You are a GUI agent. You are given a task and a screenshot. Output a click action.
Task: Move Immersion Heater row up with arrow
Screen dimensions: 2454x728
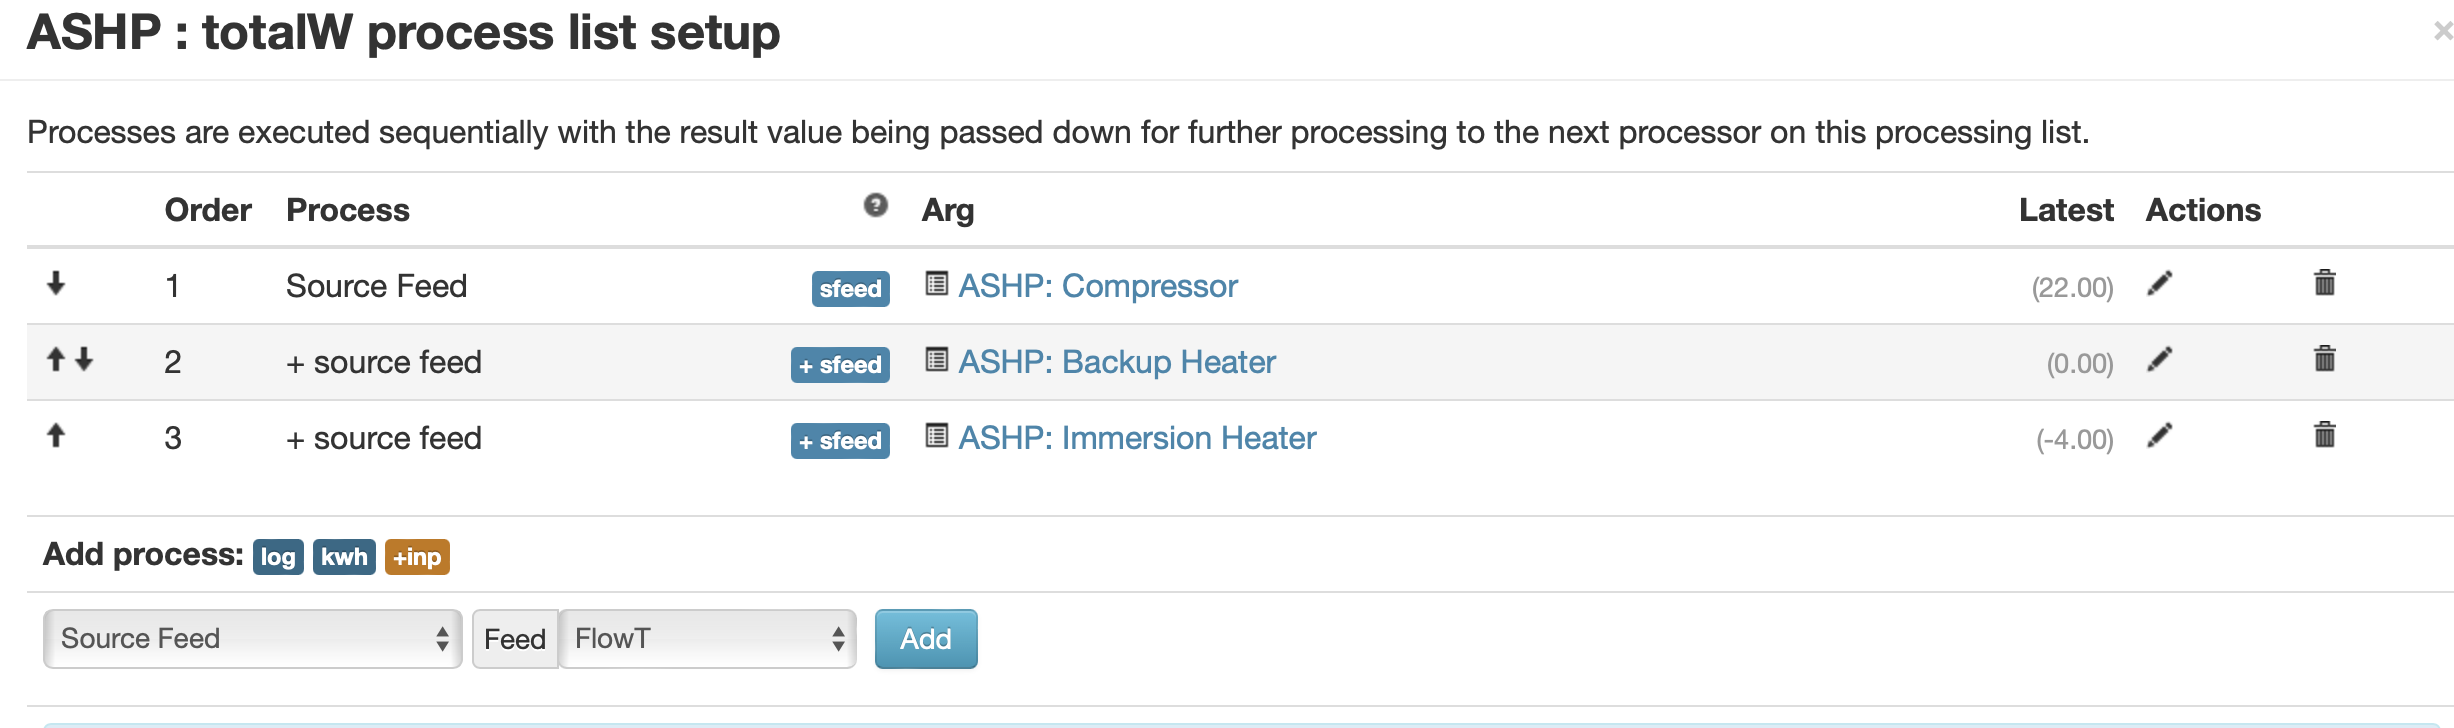(56, 435)
